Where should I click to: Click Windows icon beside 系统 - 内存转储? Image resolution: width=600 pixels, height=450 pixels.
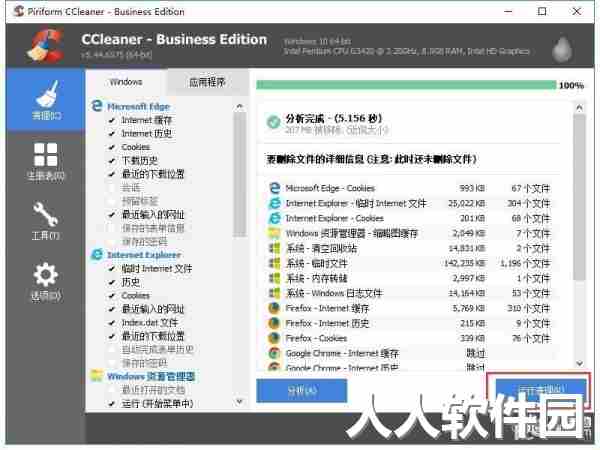click(x=274, y=278)
